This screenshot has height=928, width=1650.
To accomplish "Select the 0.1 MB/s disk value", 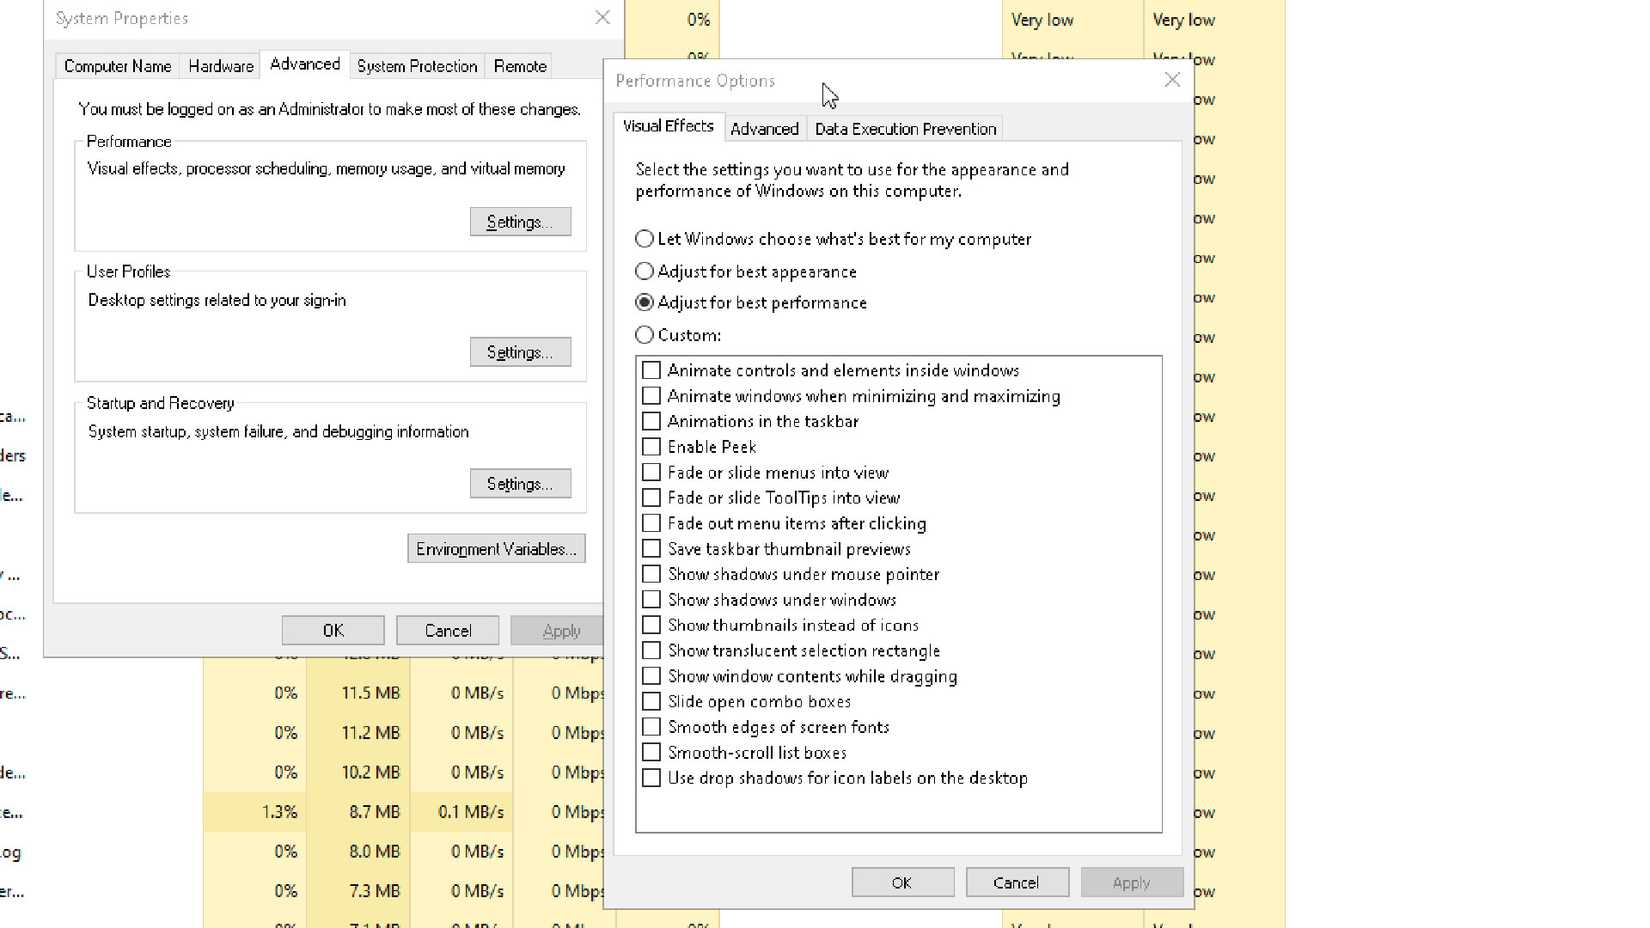I will 461,812.
